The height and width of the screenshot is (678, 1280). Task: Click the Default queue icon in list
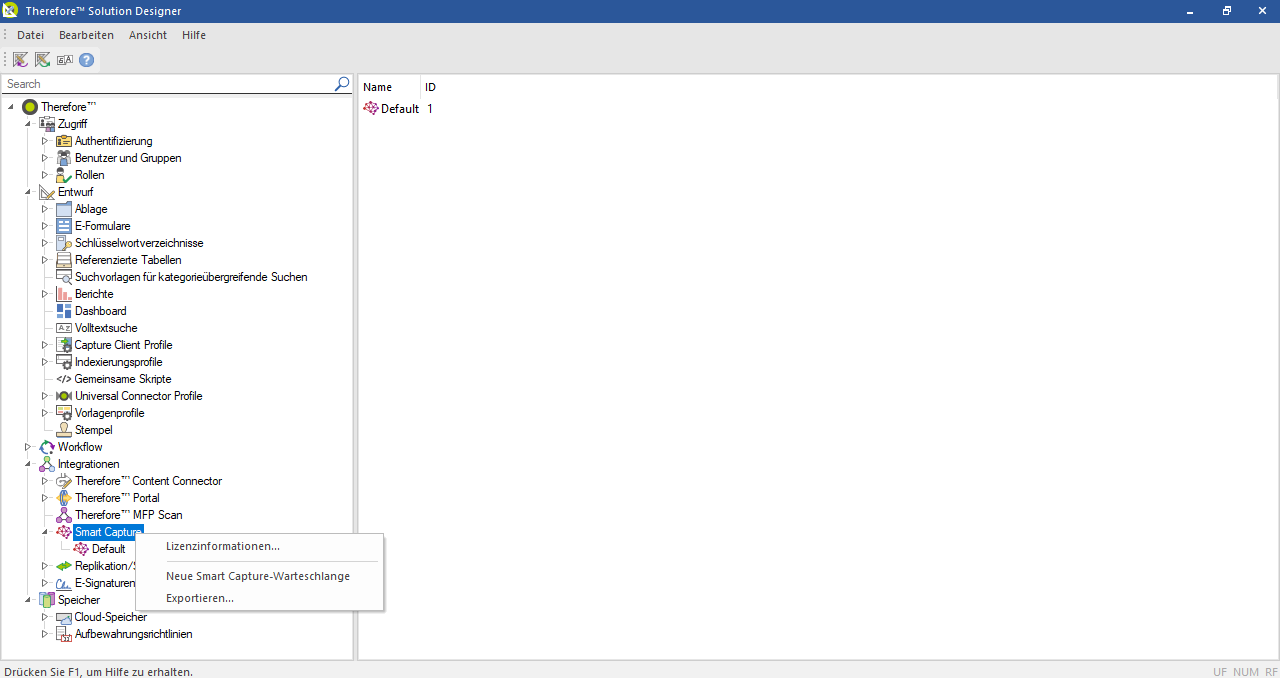371,108
